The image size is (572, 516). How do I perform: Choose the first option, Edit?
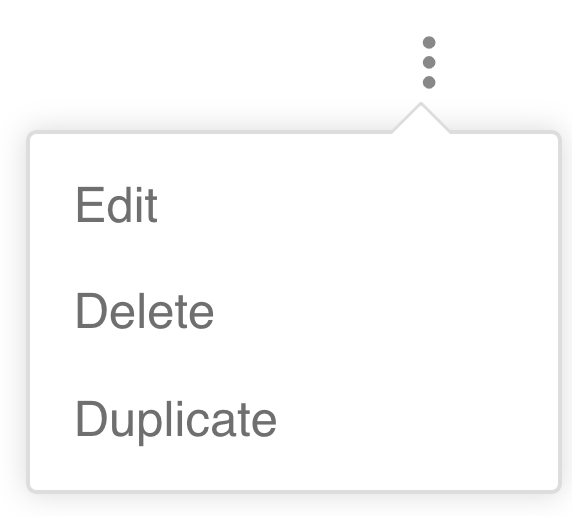117,204
